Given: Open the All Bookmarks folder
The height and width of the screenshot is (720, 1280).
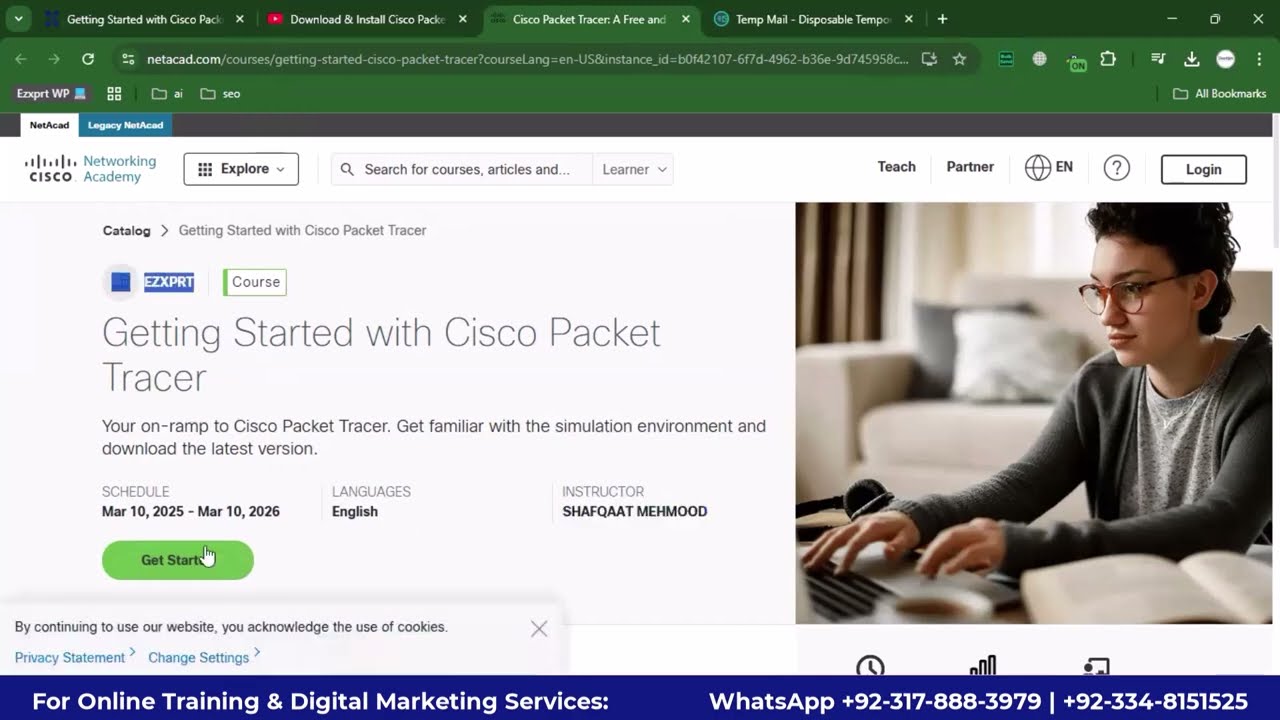Looking at the screenshot, I should pos(1219,93).
